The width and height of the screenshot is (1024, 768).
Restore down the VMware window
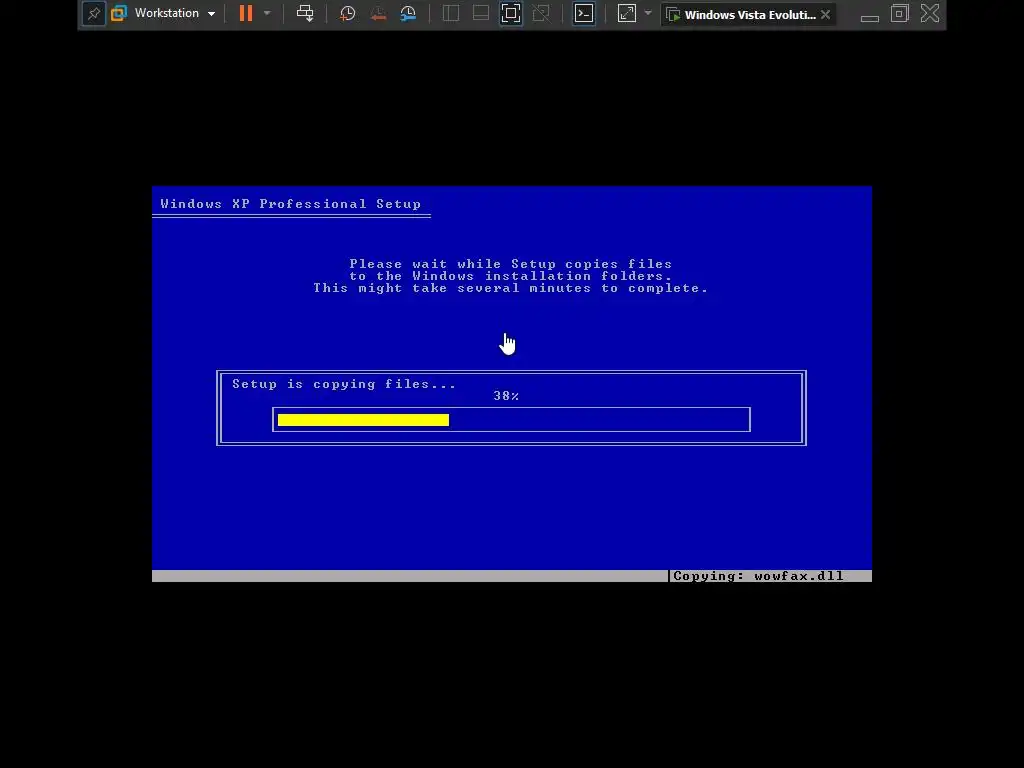click(x=900, y=13)
